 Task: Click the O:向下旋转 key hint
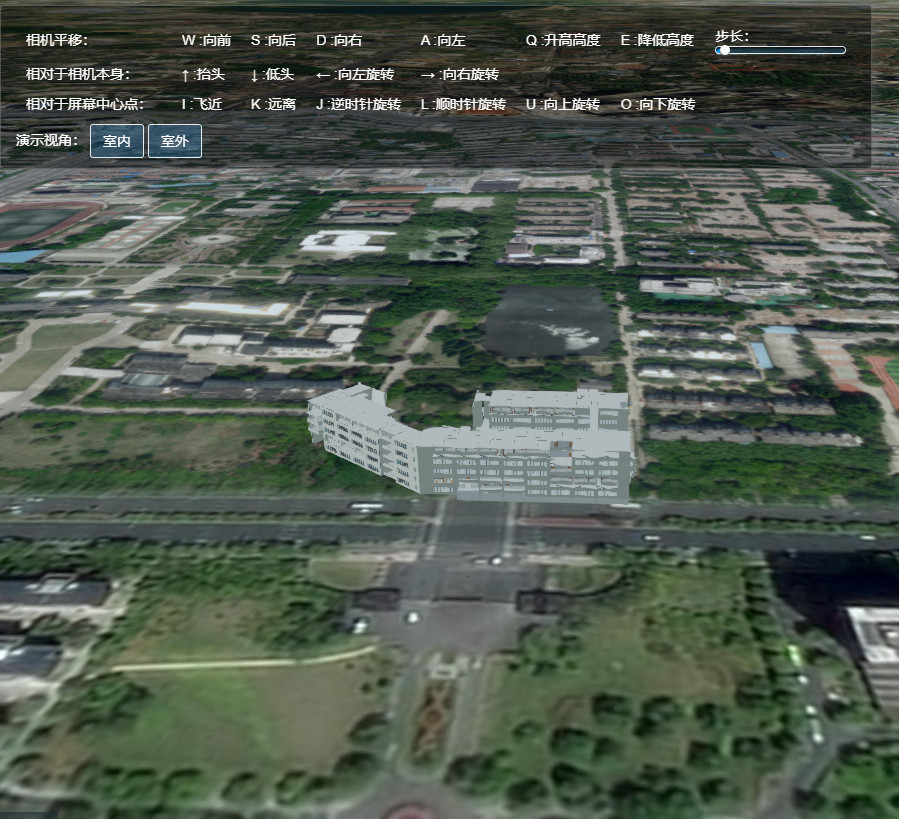657,104
